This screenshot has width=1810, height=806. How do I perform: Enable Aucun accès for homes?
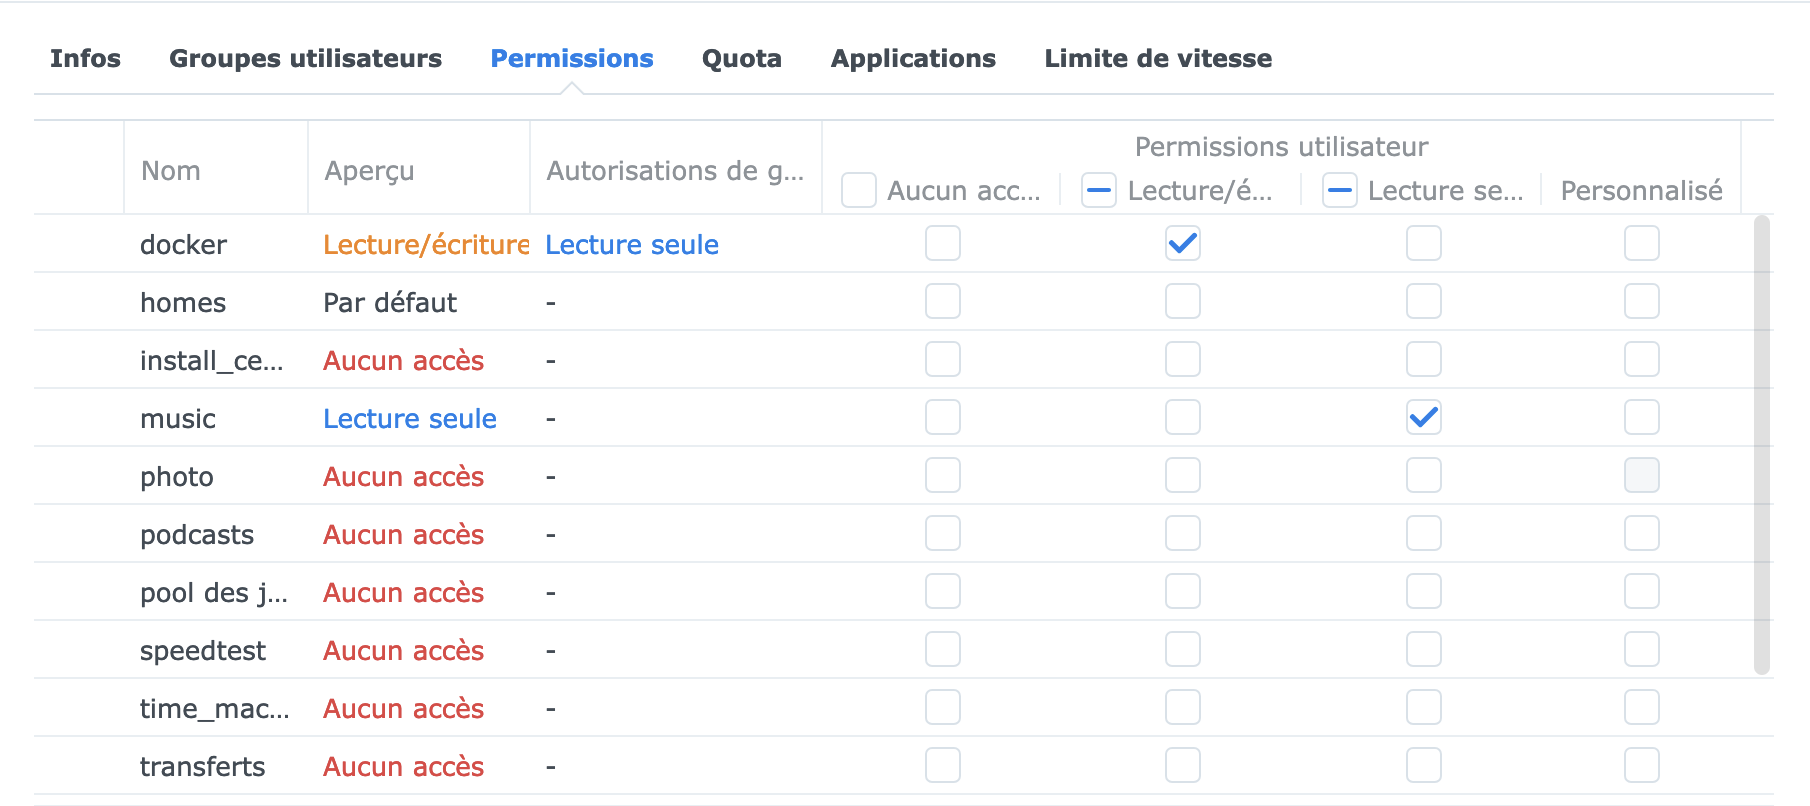tap(943, 301)
